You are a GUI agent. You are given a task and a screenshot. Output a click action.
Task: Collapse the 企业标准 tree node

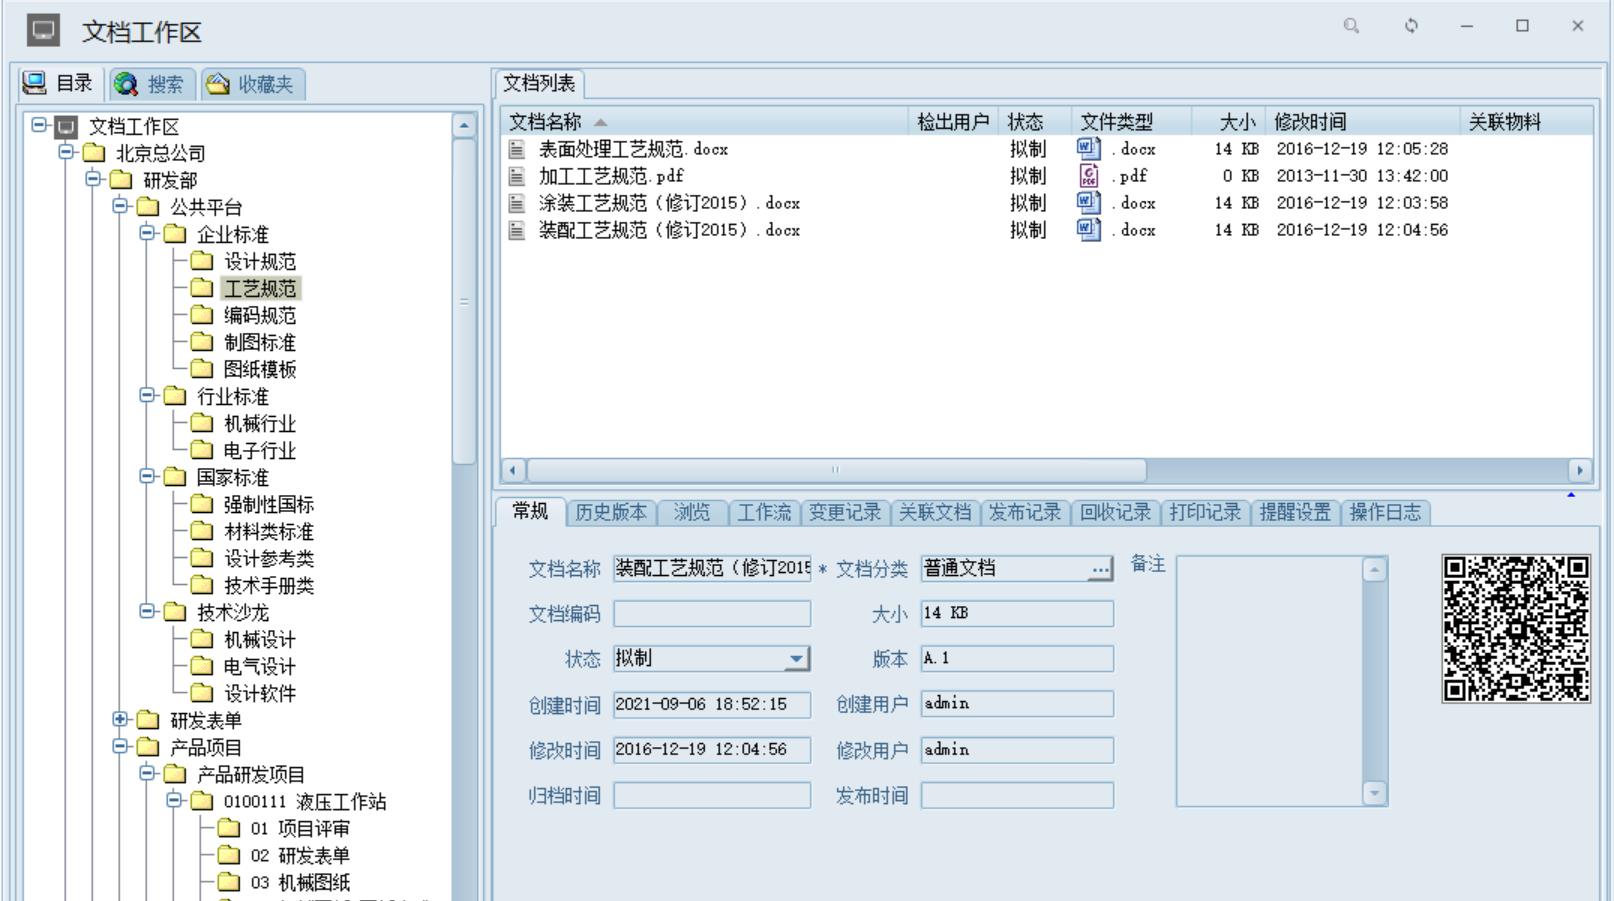pos(147,233)
